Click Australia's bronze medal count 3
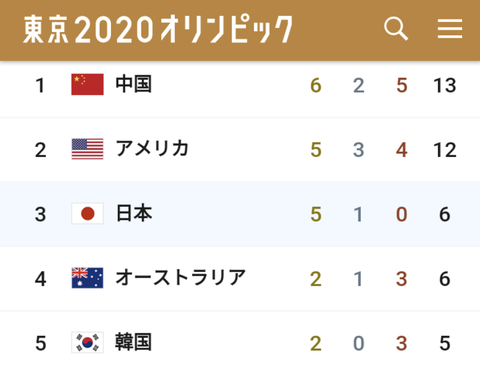This screenshot has height=369, width=480. (402, 279)
